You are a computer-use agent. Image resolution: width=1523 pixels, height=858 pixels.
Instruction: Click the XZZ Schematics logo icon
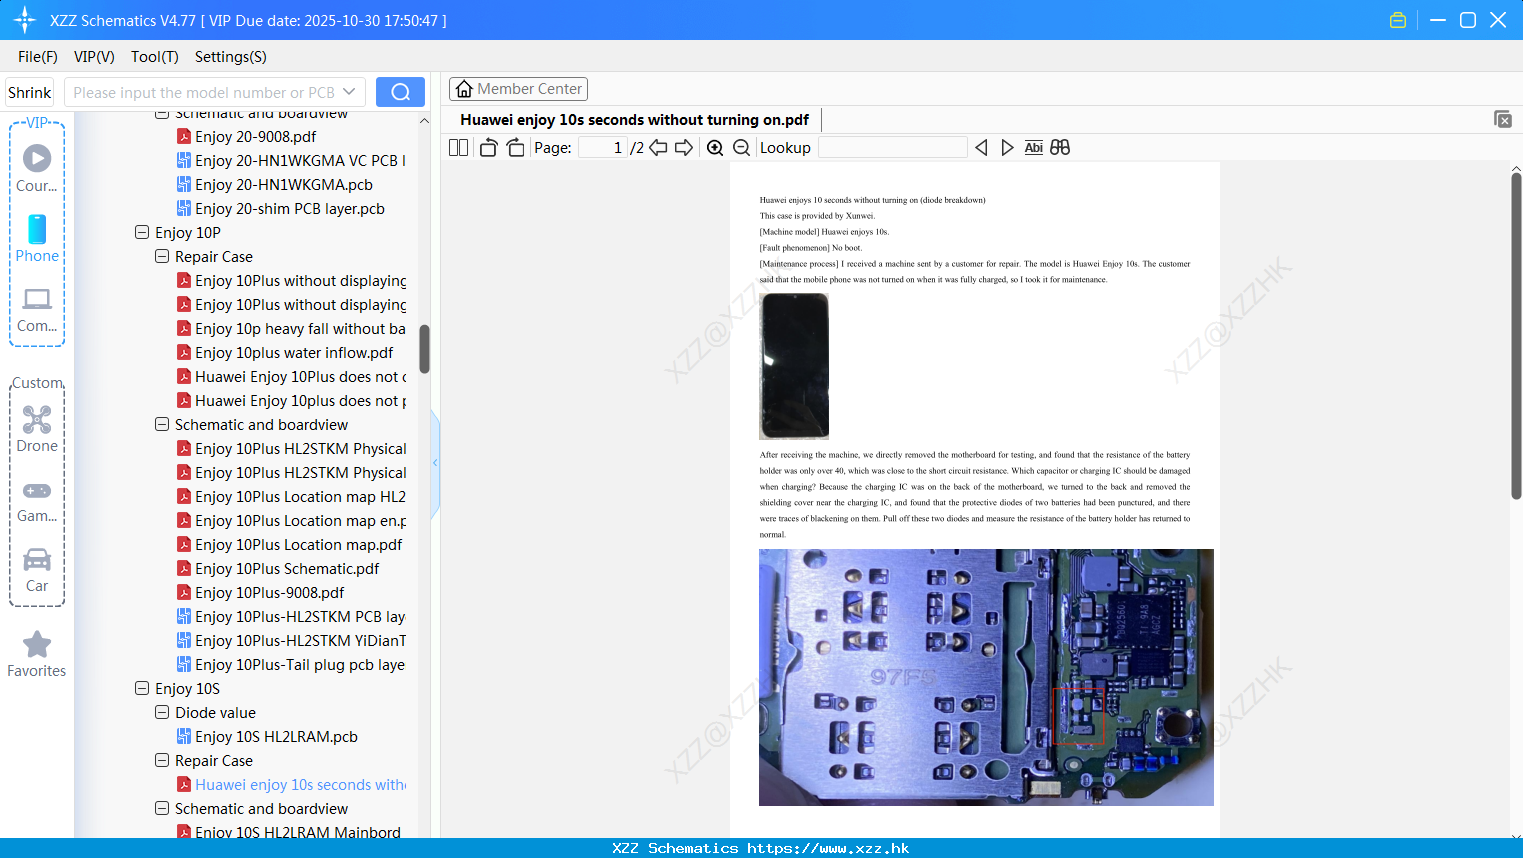(x=25, y=20)
